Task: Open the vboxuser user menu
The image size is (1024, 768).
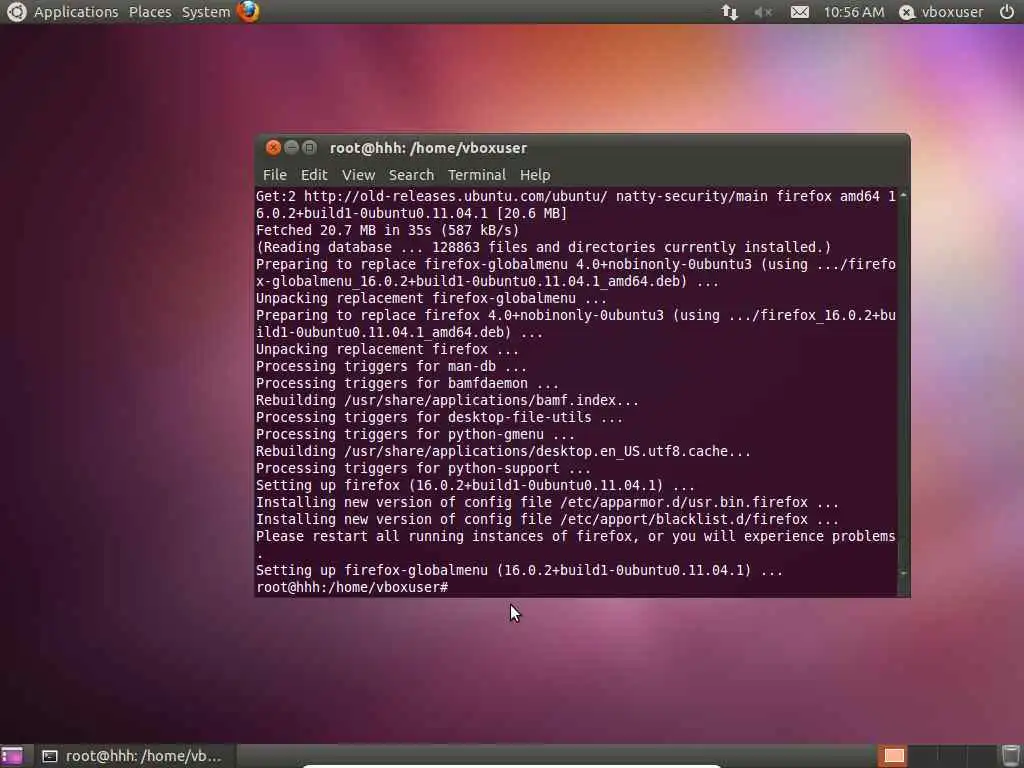Action: click(952, 12)
